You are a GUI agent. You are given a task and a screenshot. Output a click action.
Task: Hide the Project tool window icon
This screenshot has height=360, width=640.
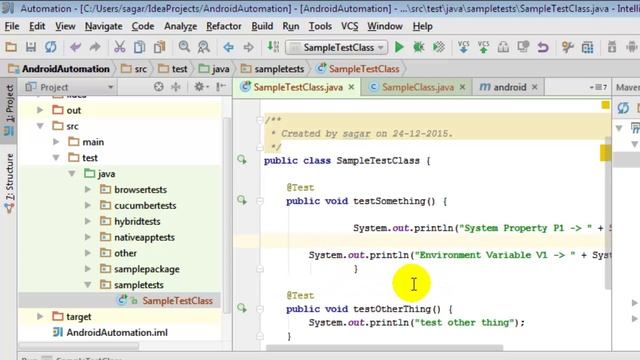coord(221,87)
